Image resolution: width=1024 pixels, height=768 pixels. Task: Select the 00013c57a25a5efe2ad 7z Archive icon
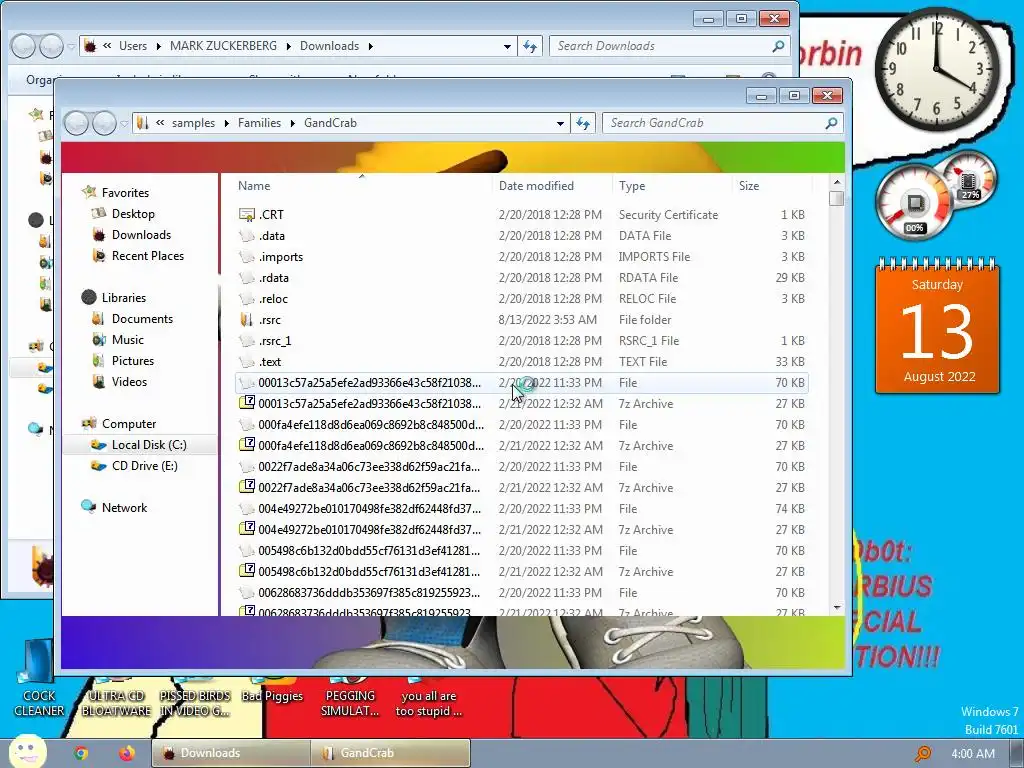246,403
